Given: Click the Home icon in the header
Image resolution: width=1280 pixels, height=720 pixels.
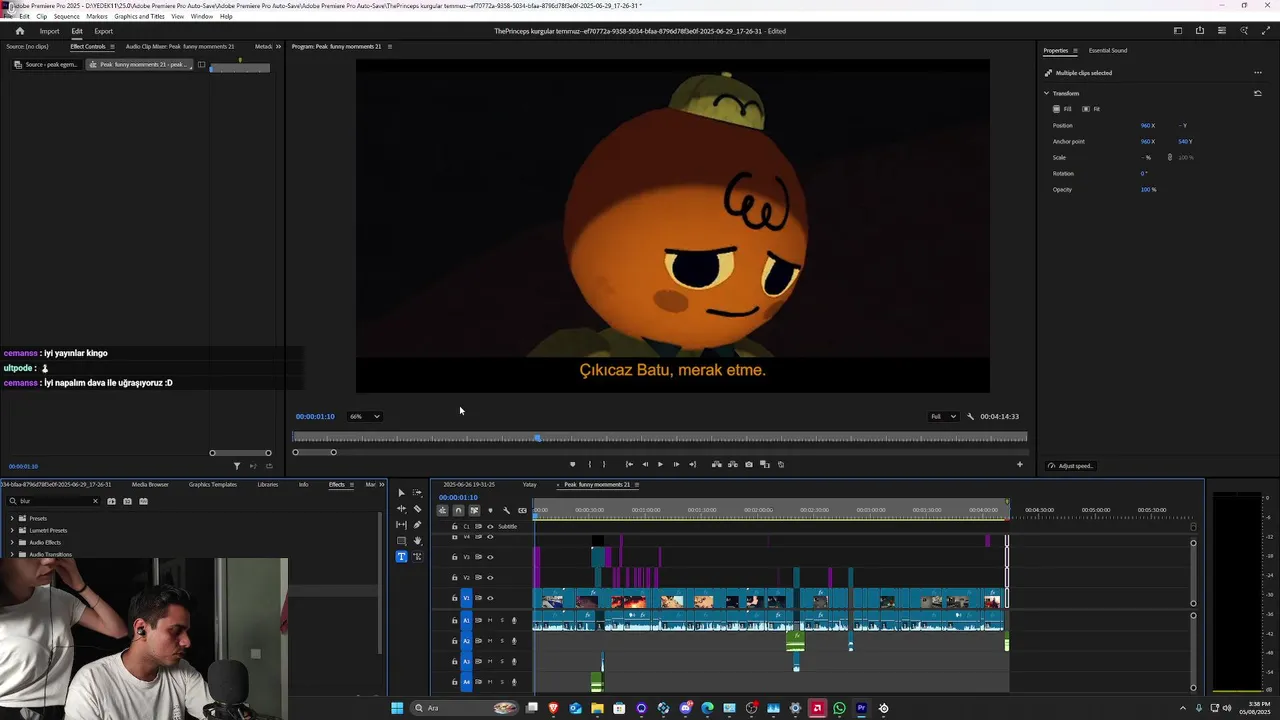Looking at the screenshot, I should tap(19, 31).
